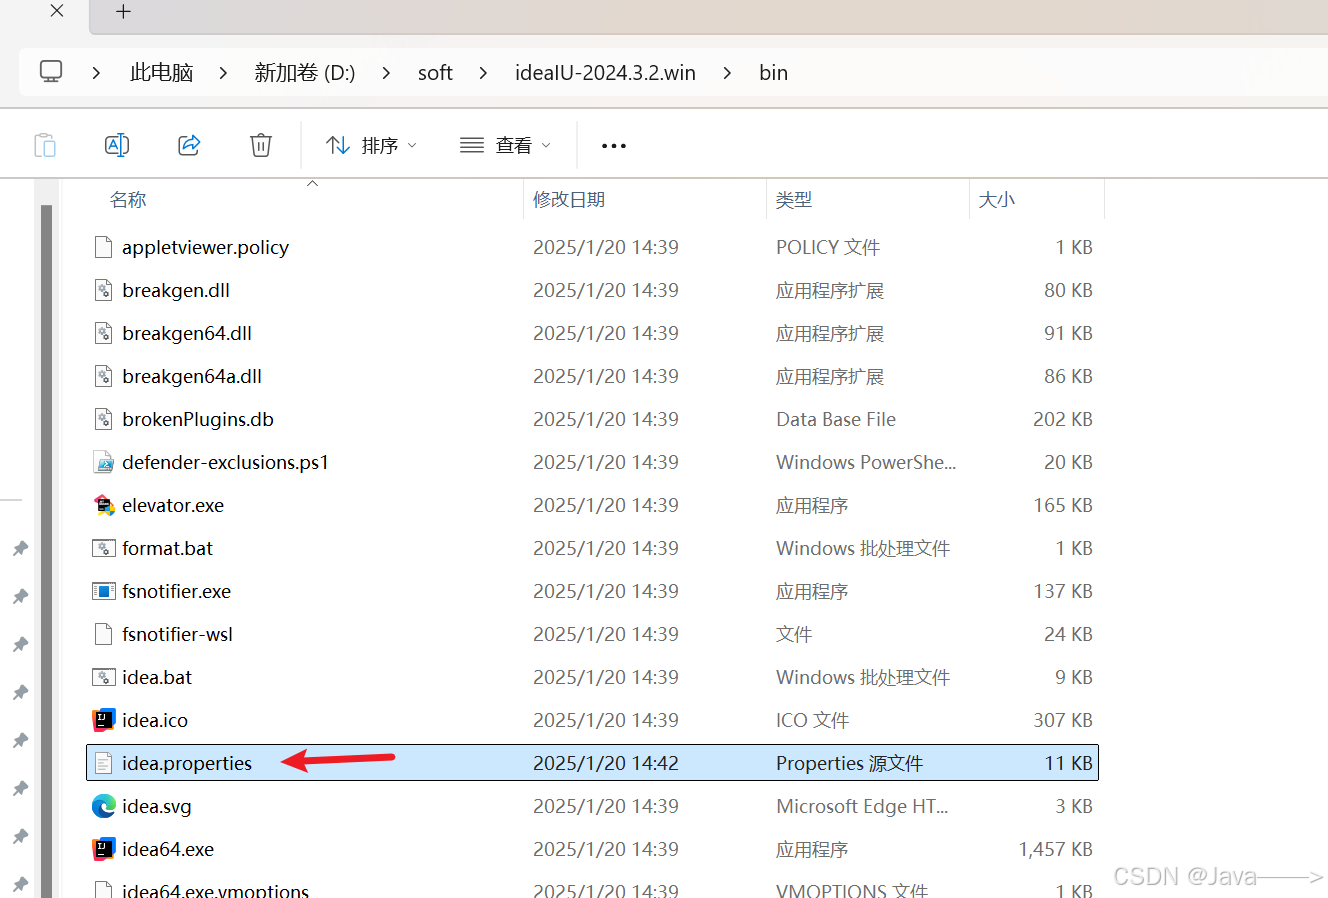Select idea64.exe.vmoptions file icon

point(103,889)
